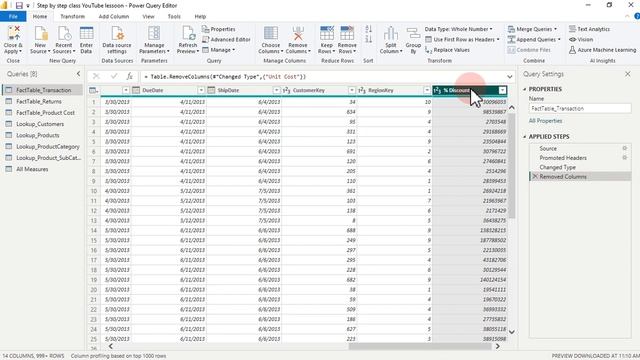Open Recent Sources icon
The image size is (640, 360).
point(64,33)
